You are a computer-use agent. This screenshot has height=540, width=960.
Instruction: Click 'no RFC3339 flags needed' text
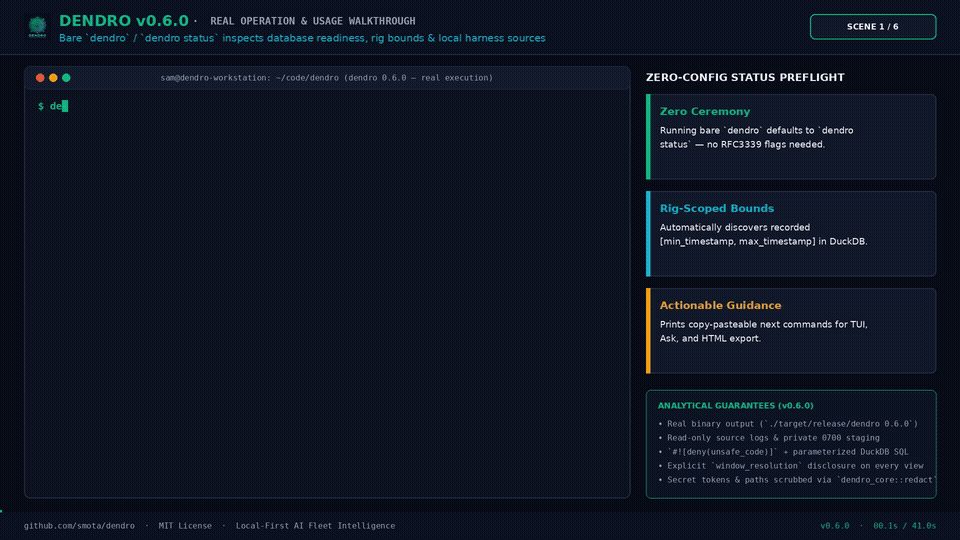767,144
